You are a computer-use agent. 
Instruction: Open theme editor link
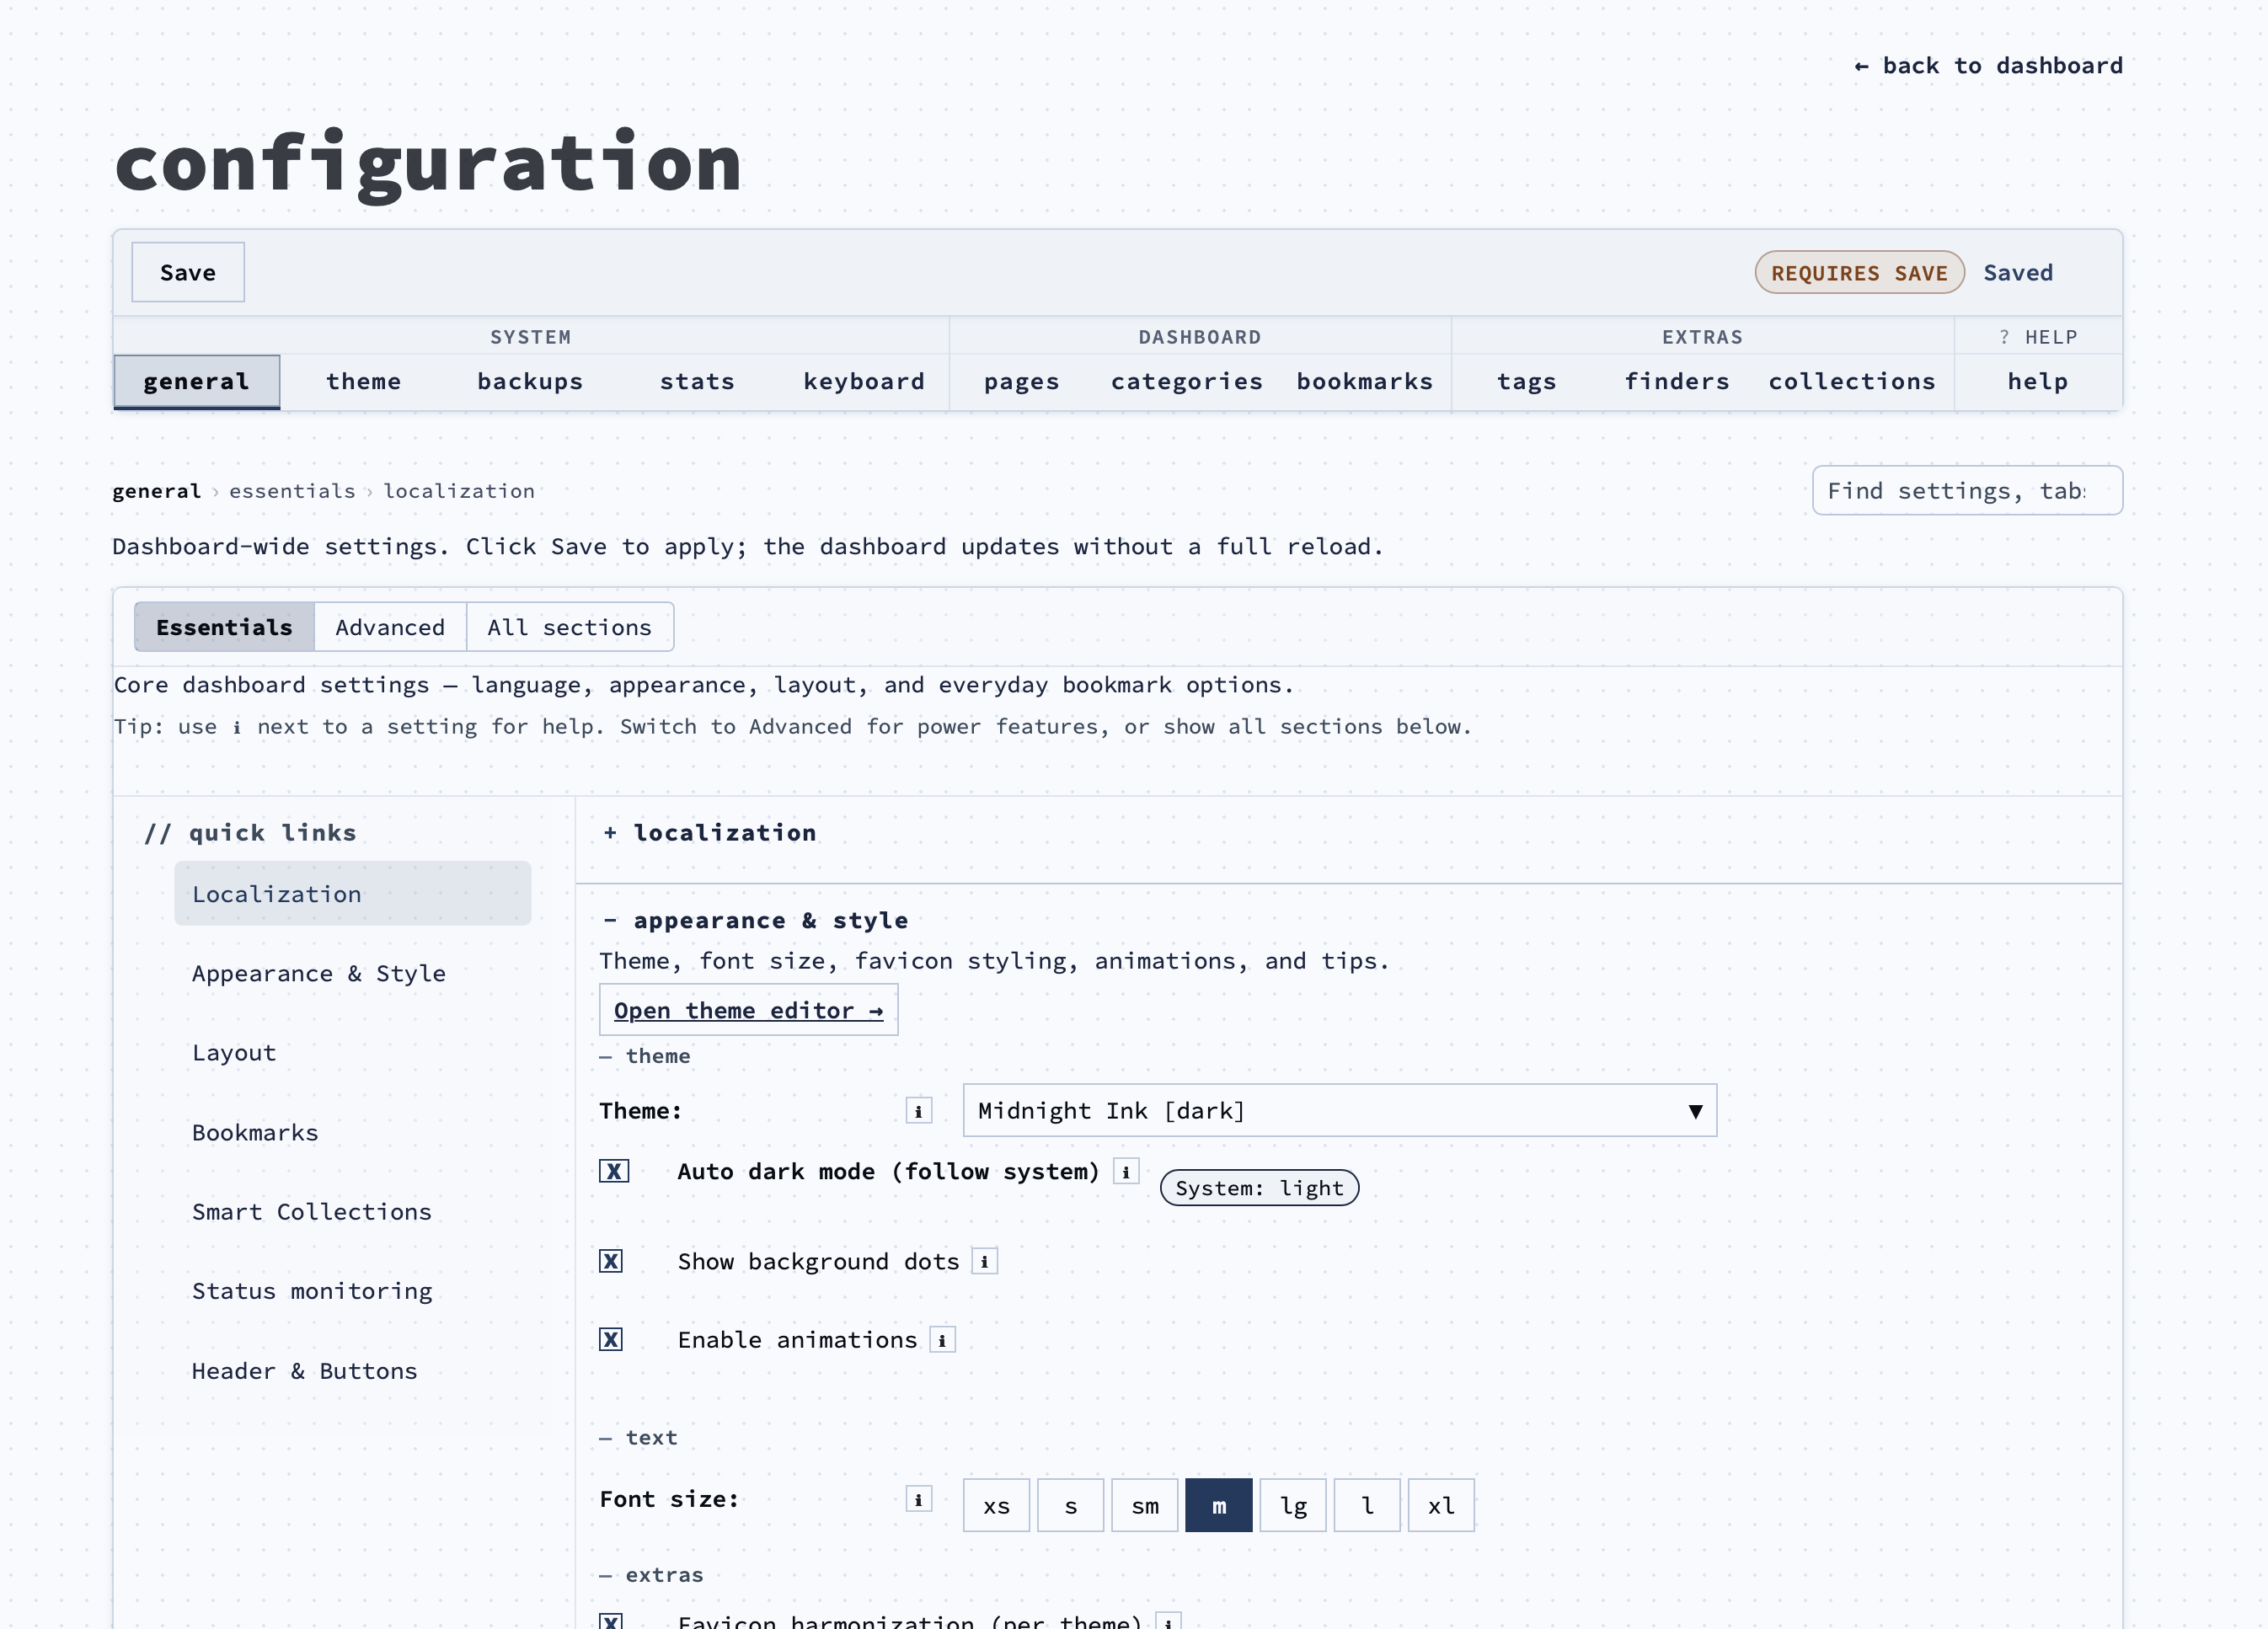(748, 1010)
